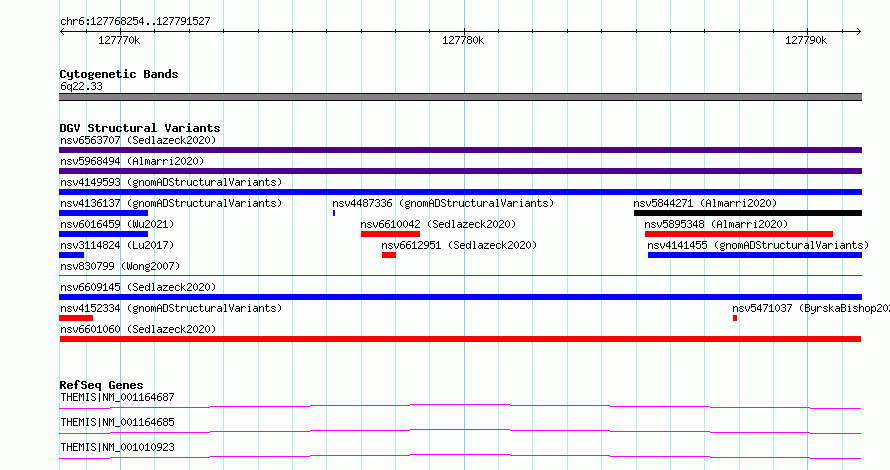Select the tiny red nsv5471037 marker
Image resolution: width=890 pixels, height=470 pixels.
click(x=735, y=318)
